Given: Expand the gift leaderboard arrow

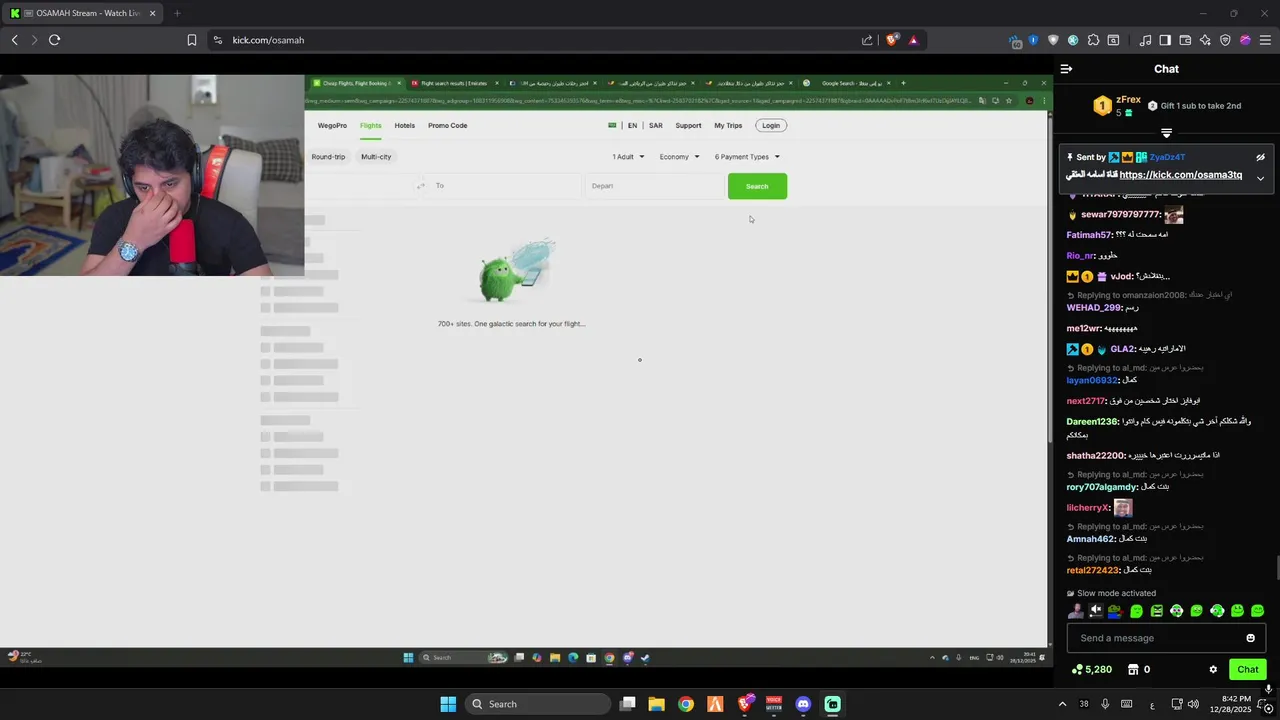Looking at the screenshot, I should (1166, 133).
